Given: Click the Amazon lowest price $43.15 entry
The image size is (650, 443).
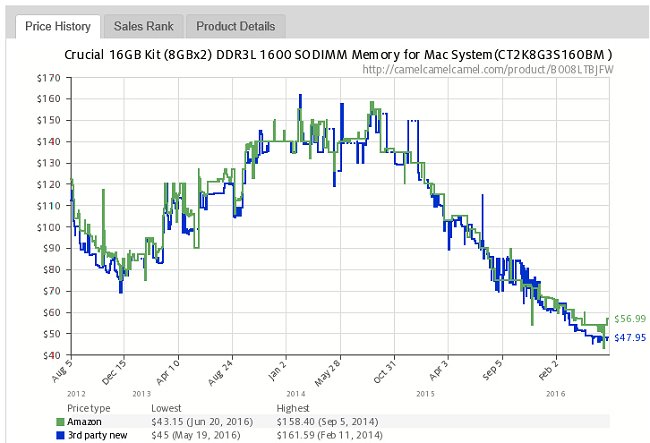Looking at the screenshot, I should (x=202, y=422).
